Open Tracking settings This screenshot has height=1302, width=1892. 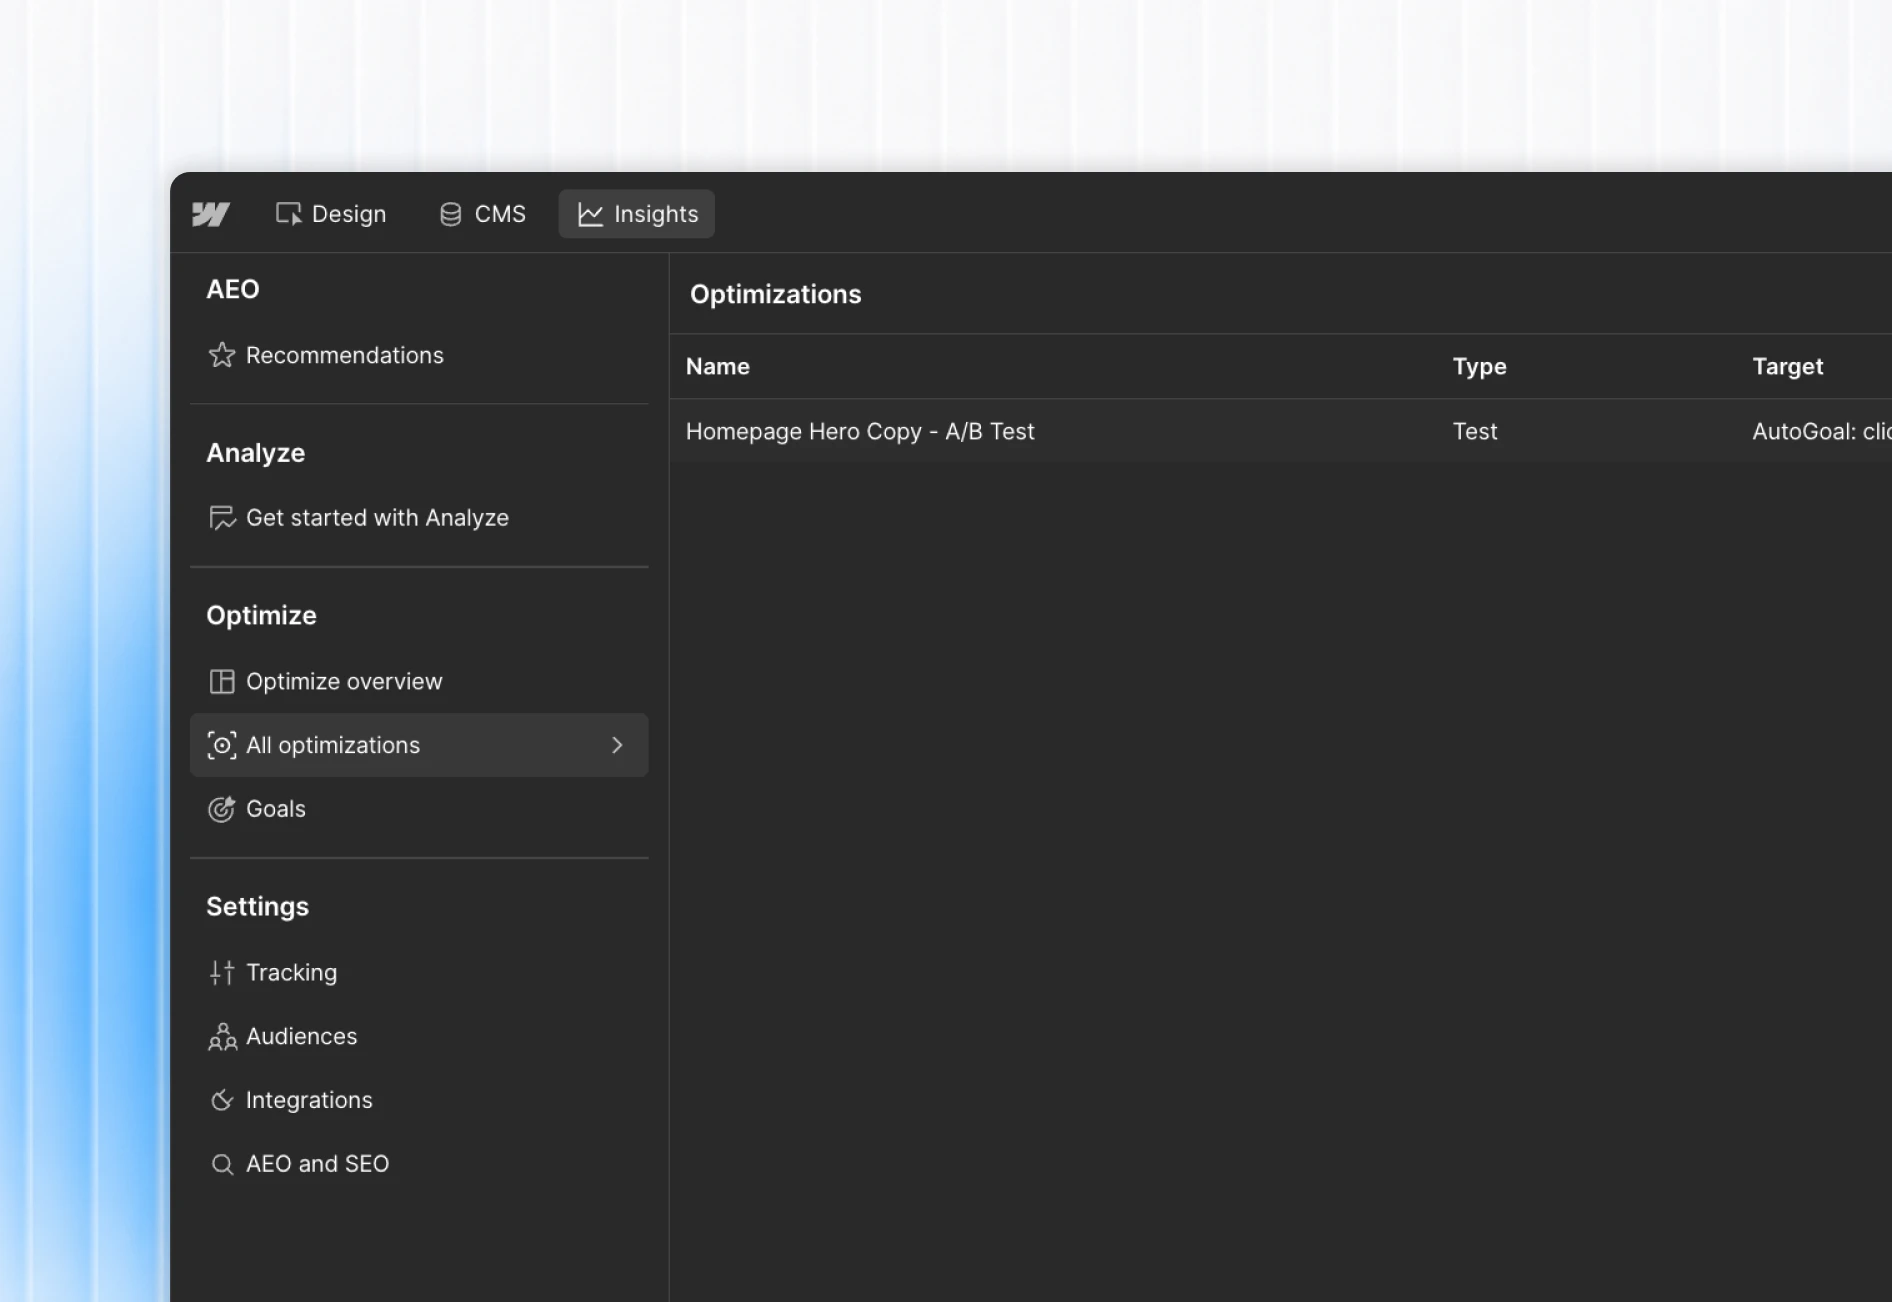[x=419, y=973]
